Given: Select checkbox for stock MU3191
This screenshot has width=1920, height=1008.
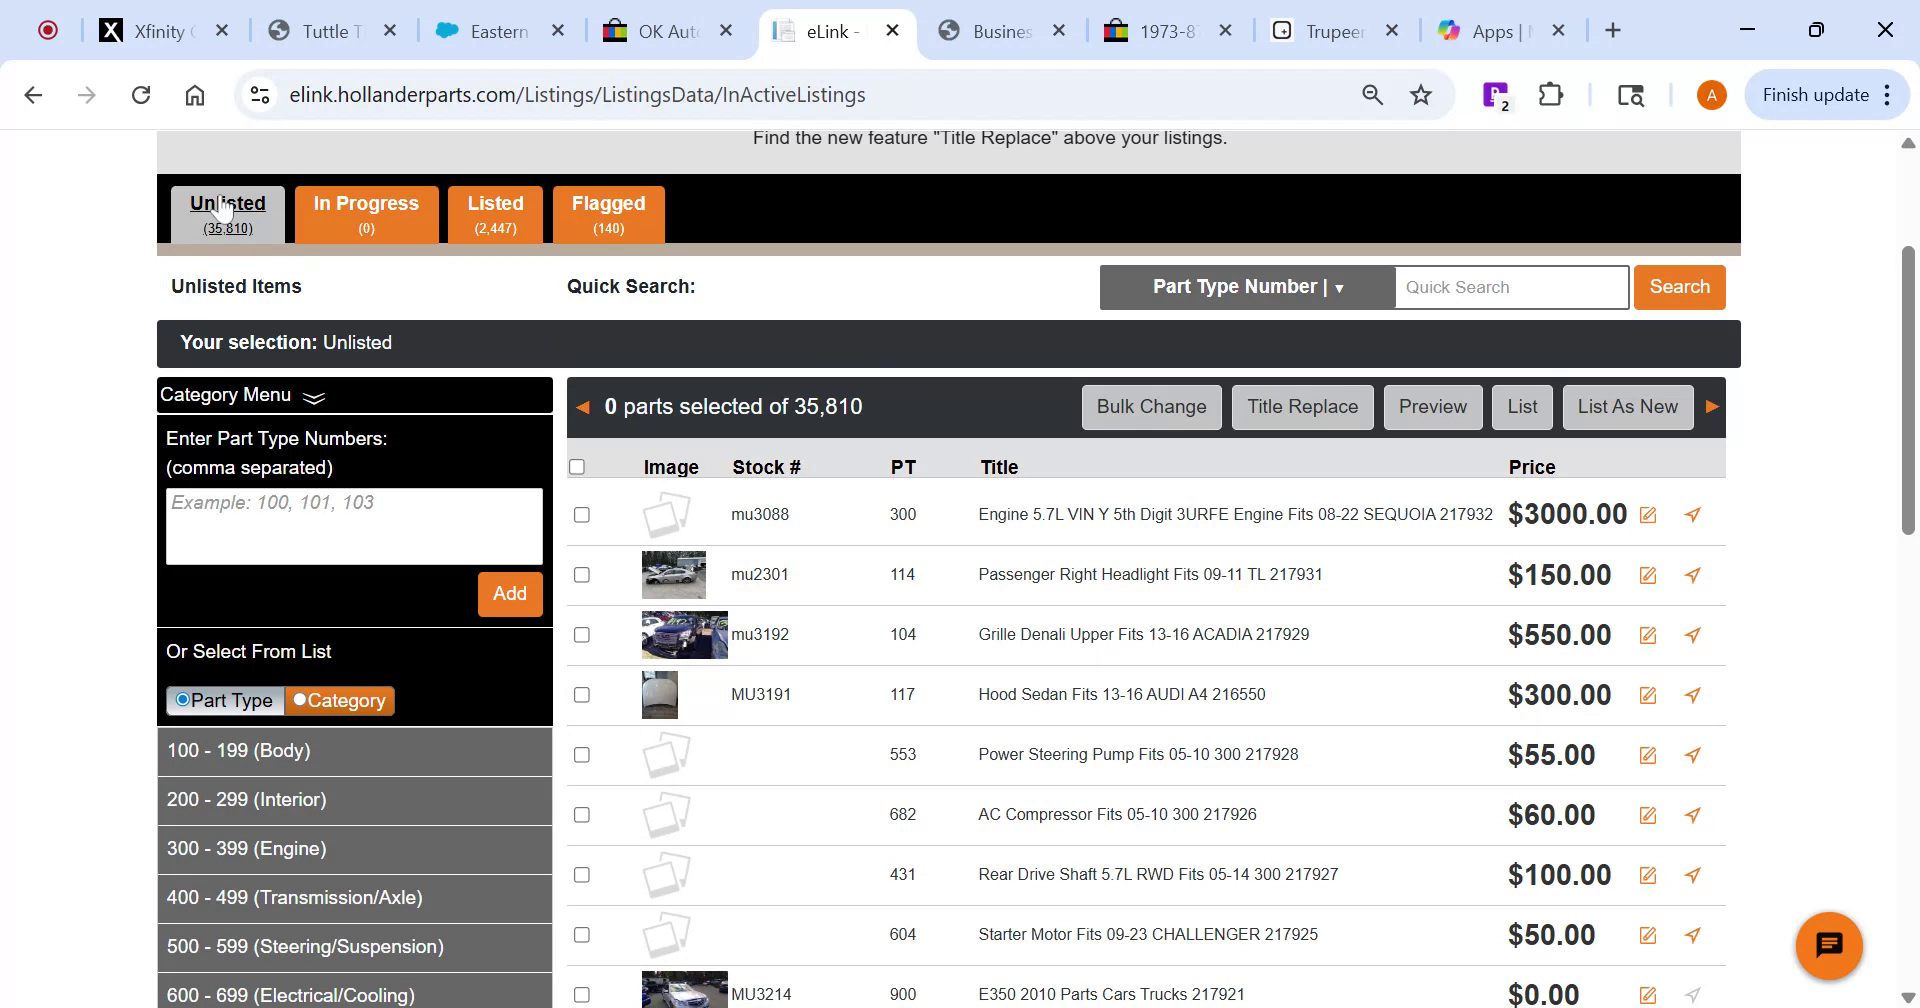Looking at the screenshot, I should point(582,694).
